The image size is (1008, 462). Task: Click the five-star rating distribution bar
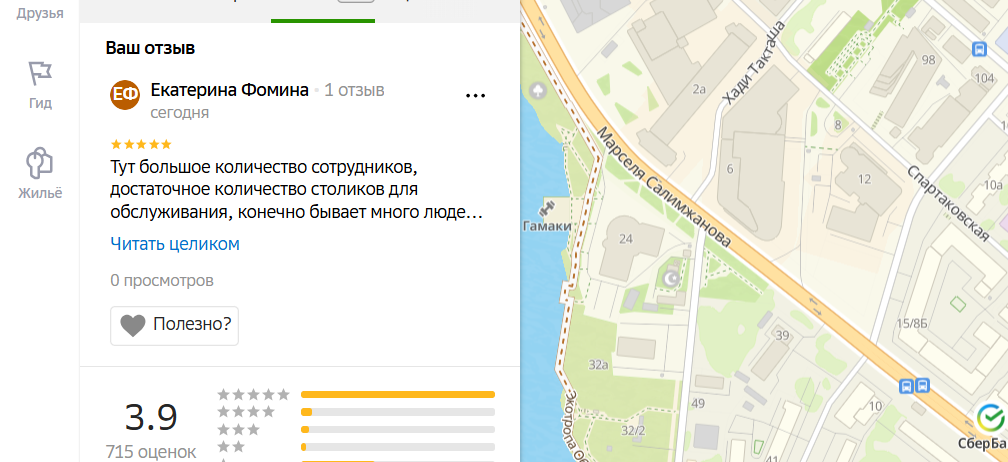click(398, 395)
